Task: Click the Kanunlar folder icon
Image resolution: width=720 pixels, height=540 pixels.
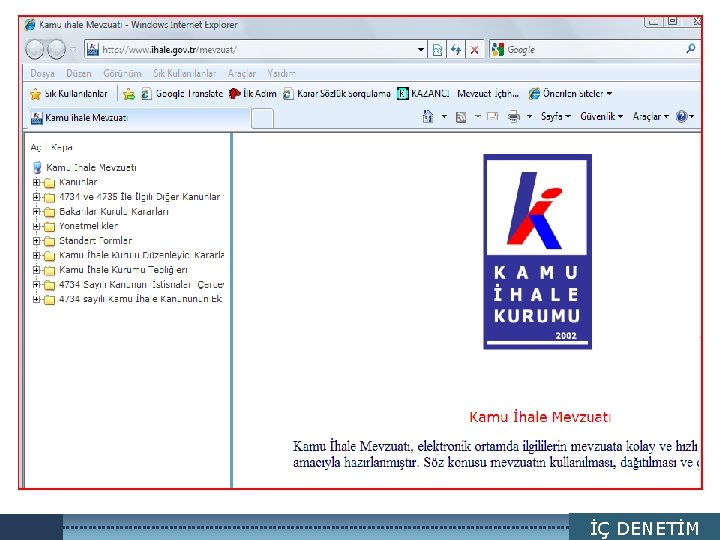Action: (x=49, y=183)
